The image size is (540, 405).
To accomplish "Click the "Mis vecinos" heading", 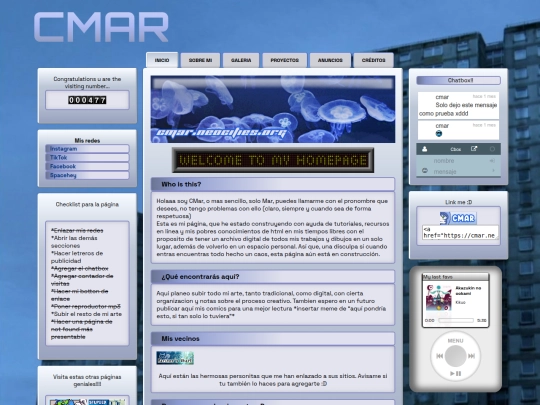I will click(180, 339).
